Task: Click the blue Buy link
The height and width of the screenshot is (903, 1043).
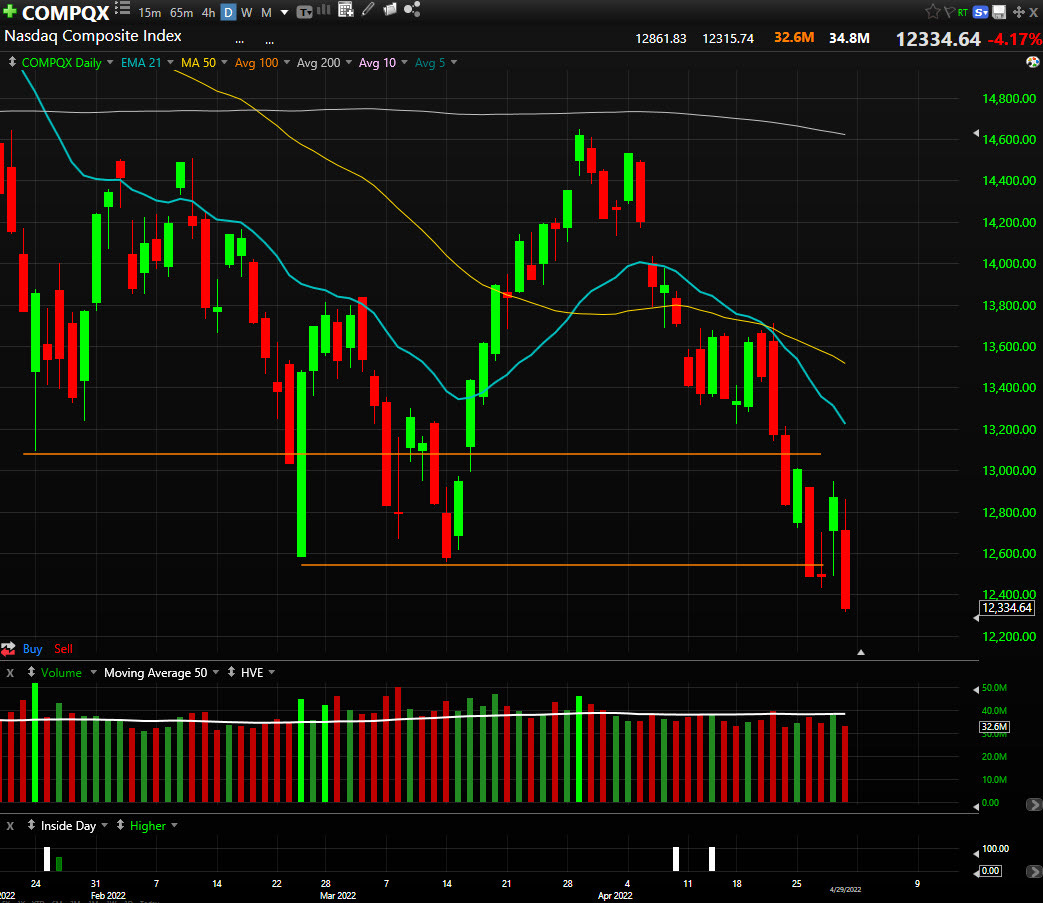Action: click(x=32, y=649)
